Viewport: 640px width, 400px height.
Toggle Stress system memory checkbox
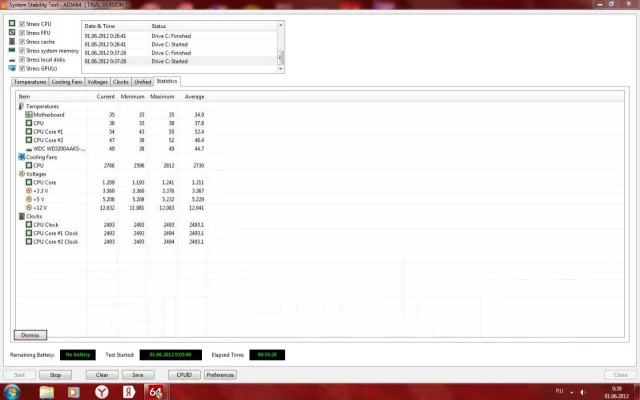[22, 51]
